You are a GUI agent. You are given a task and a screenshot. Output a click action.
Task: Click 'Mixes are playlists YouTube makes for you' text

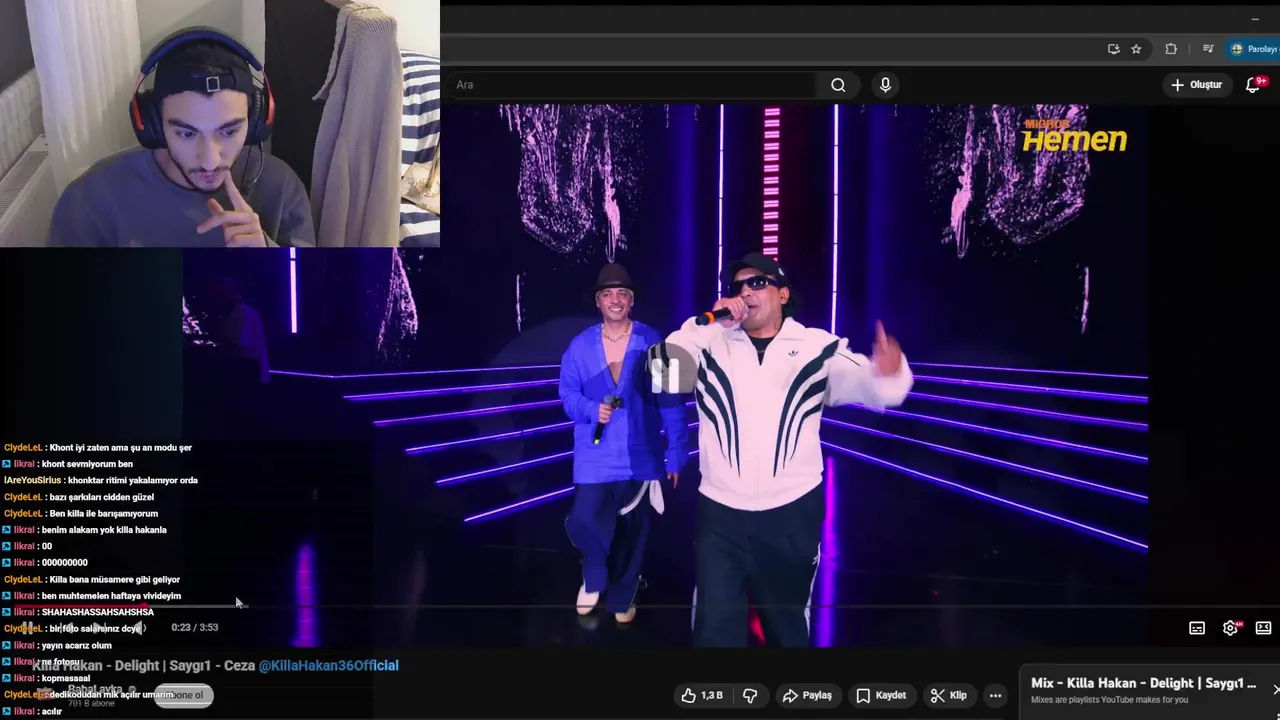pyautogui.click(x=1110, y=700)
